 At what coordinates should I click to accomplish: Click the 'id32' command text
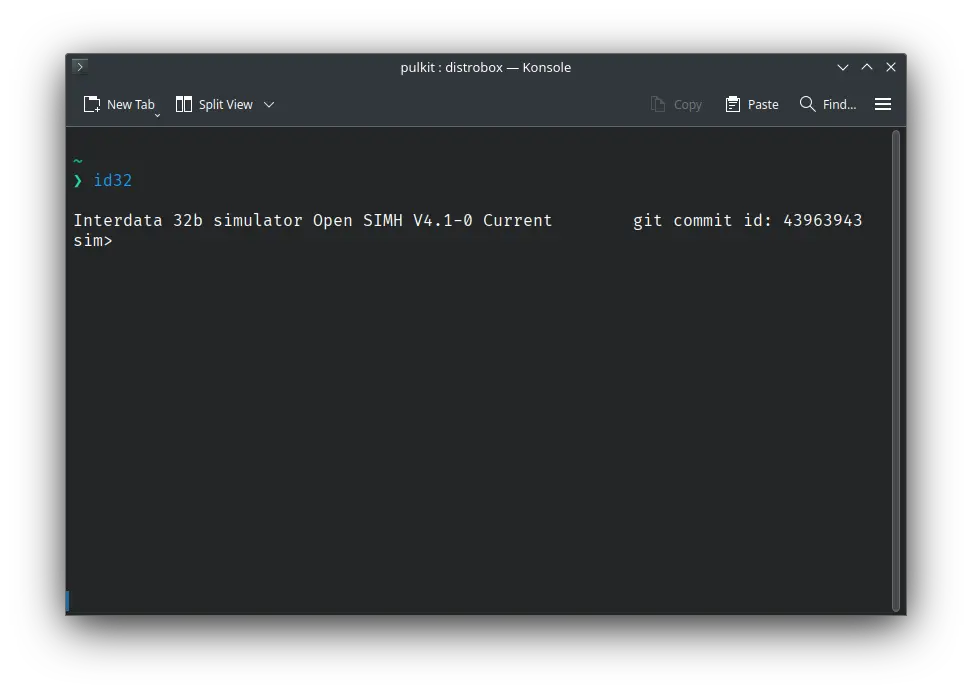tap(112, 181)
